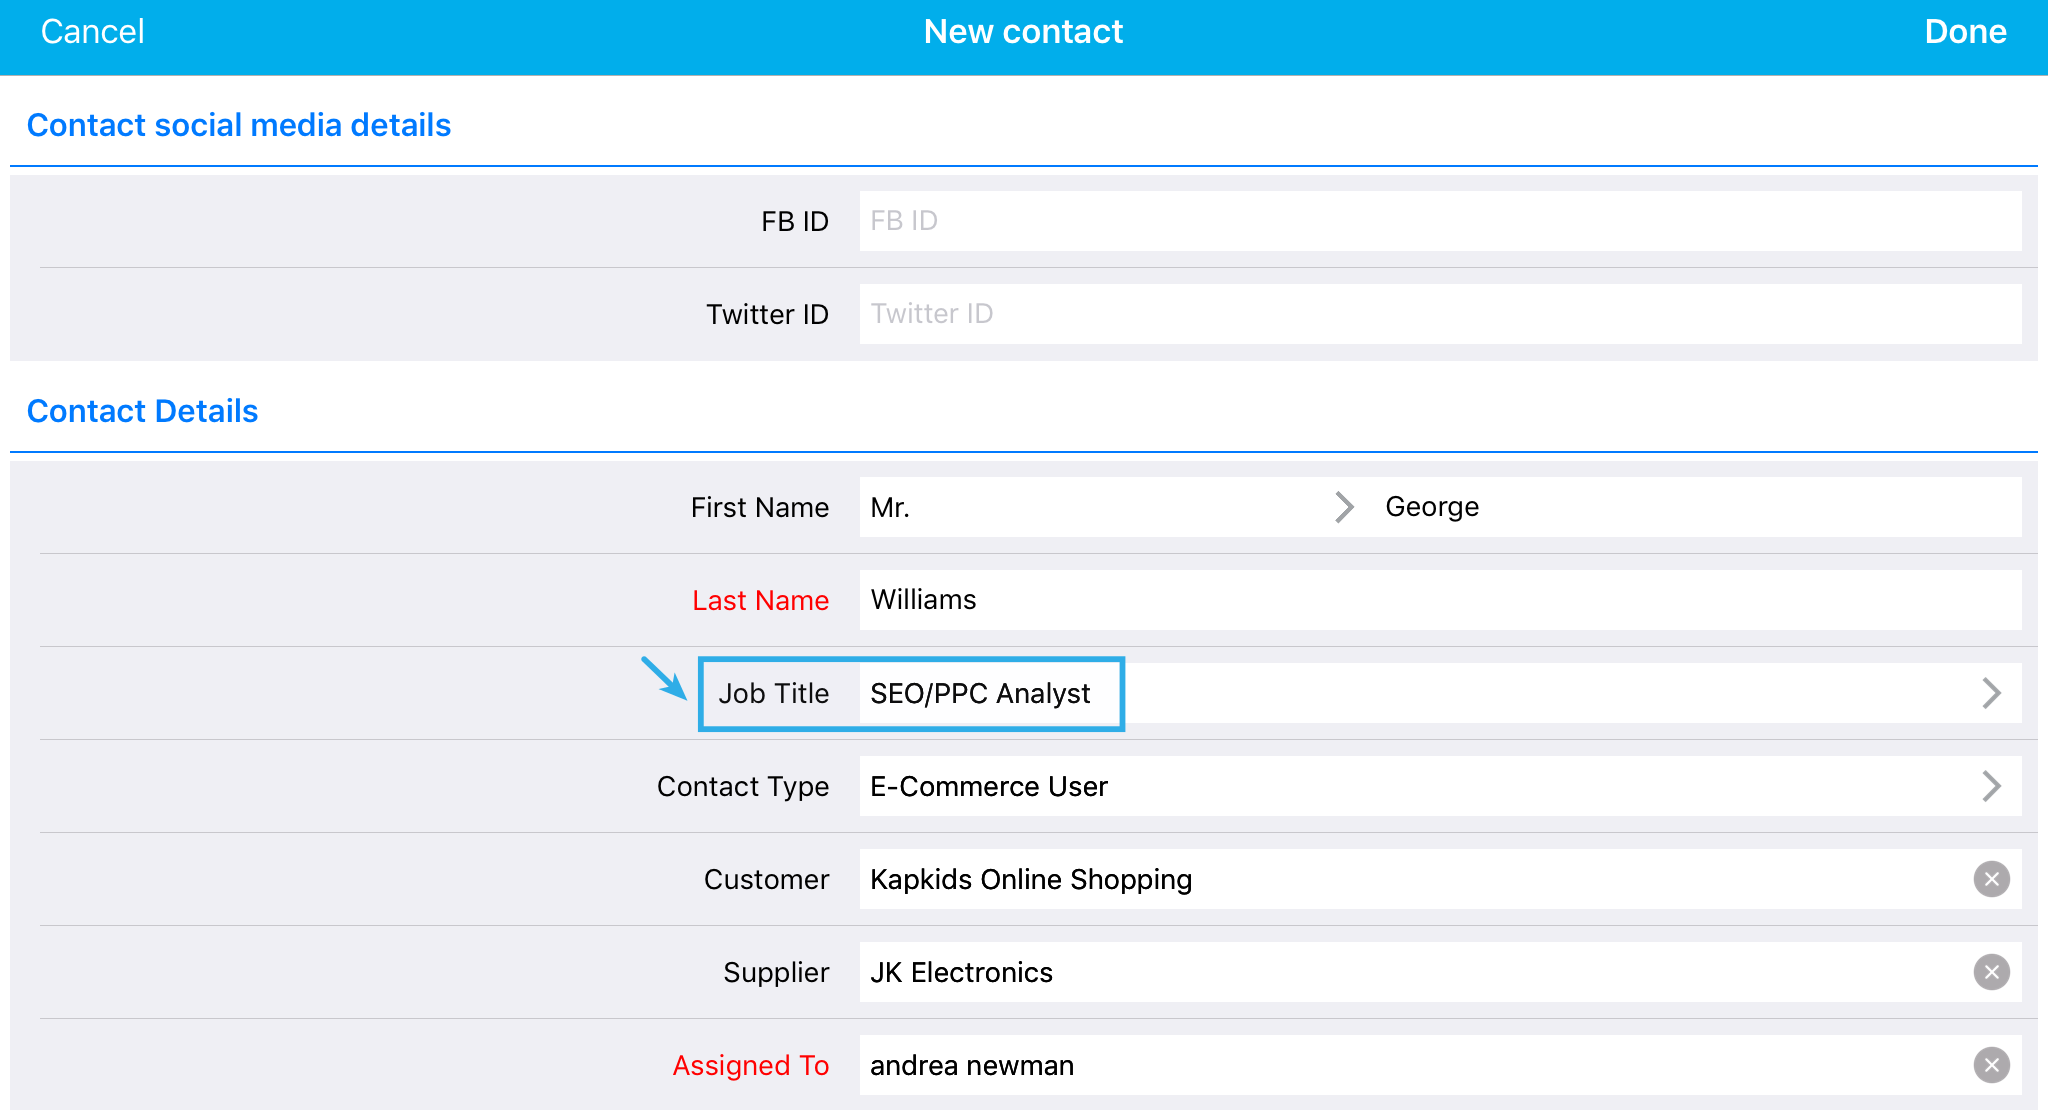Click the JK Electronics supplier text
The height and width of the screenshot is (1110, 2048).
961,972
